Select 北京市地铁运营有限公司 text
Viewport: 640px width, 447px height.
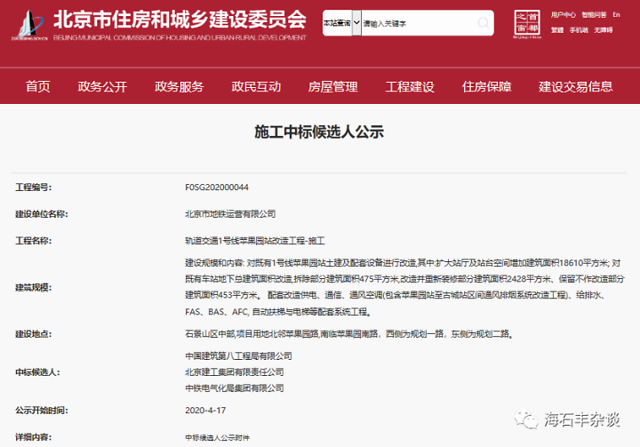tap(230, 214)
